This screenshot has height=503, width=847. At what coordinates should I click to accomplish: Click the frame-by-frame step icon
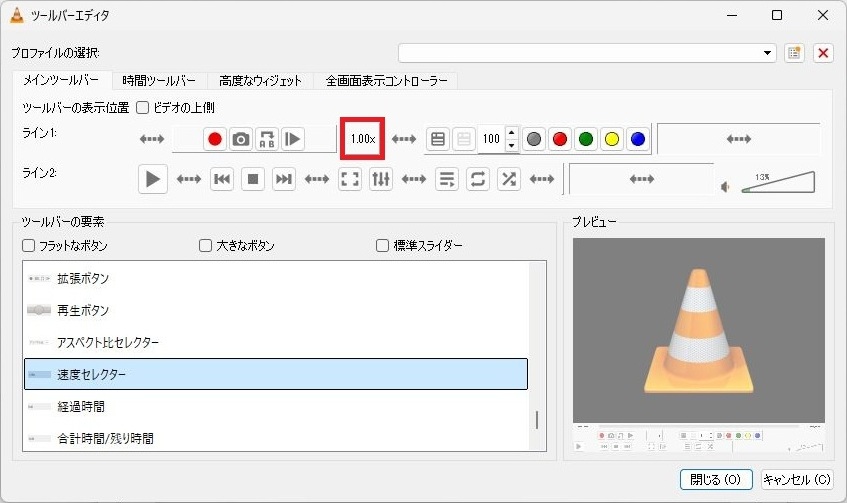[293, 139]
